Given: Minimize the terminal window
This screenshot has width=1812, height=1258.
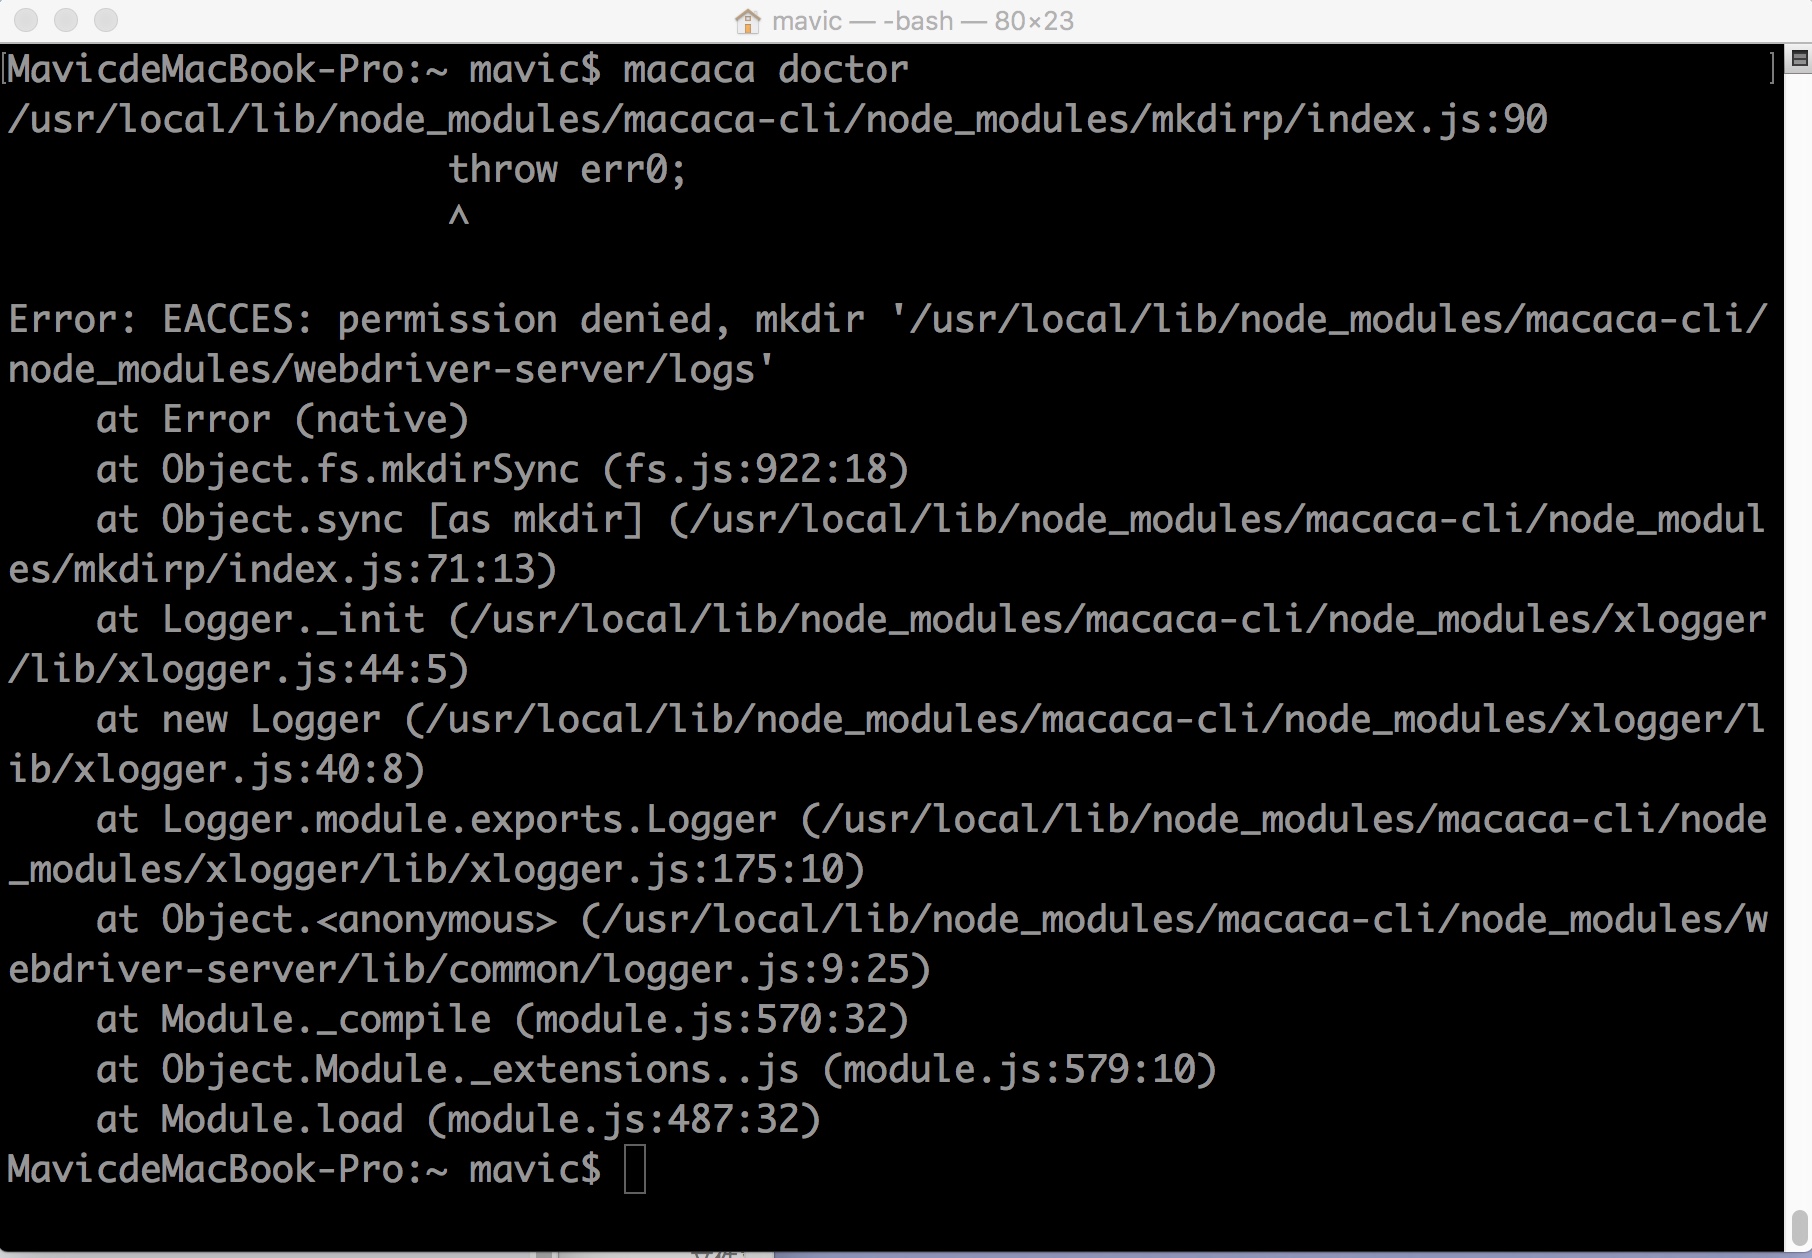Looking at the screenshot, I should click(66, 20).
